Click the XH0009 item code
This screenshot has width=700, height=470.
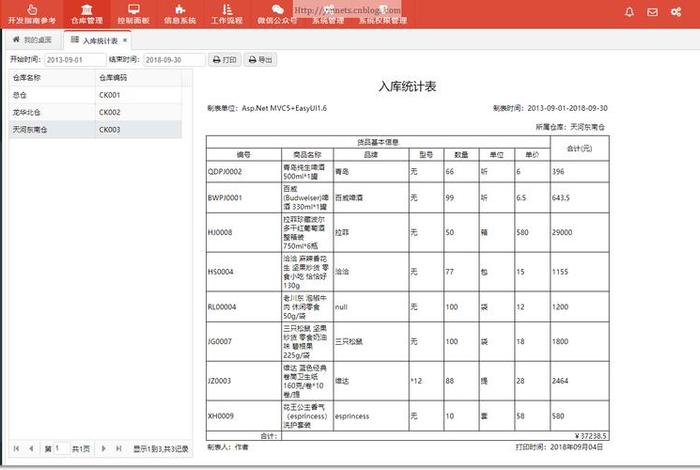221,416
